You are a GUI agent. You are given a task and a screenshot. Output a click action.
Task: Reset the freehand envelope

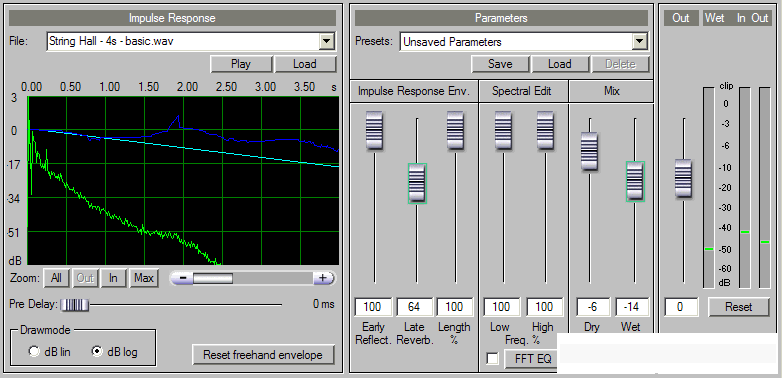[263, 355]
